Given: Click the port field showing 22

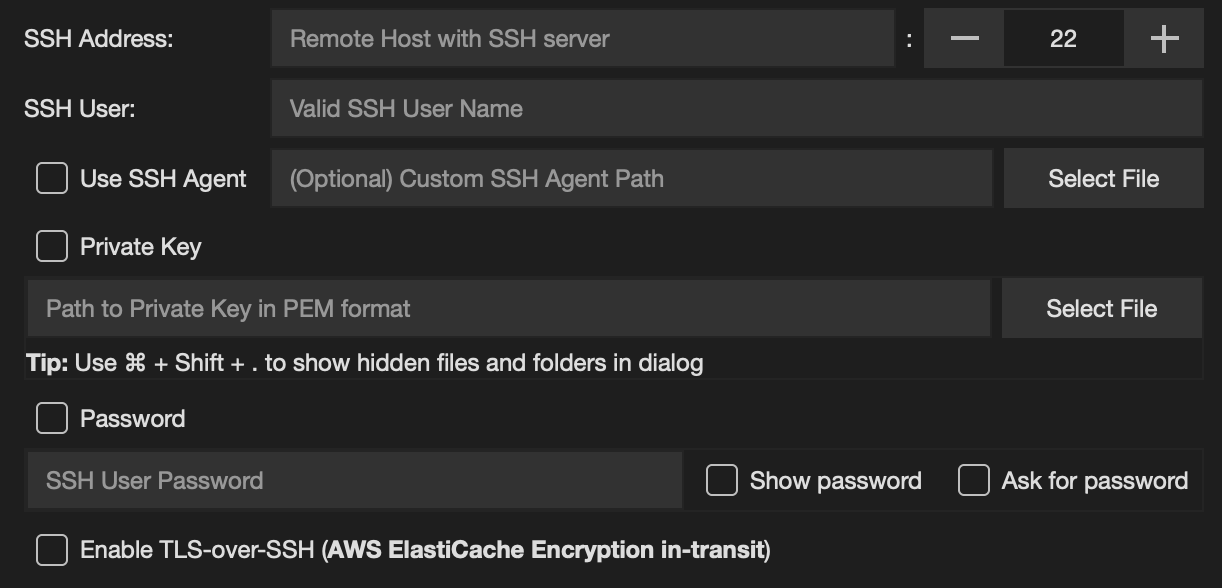Looking at the screenshot, I should click(1063, 38).
